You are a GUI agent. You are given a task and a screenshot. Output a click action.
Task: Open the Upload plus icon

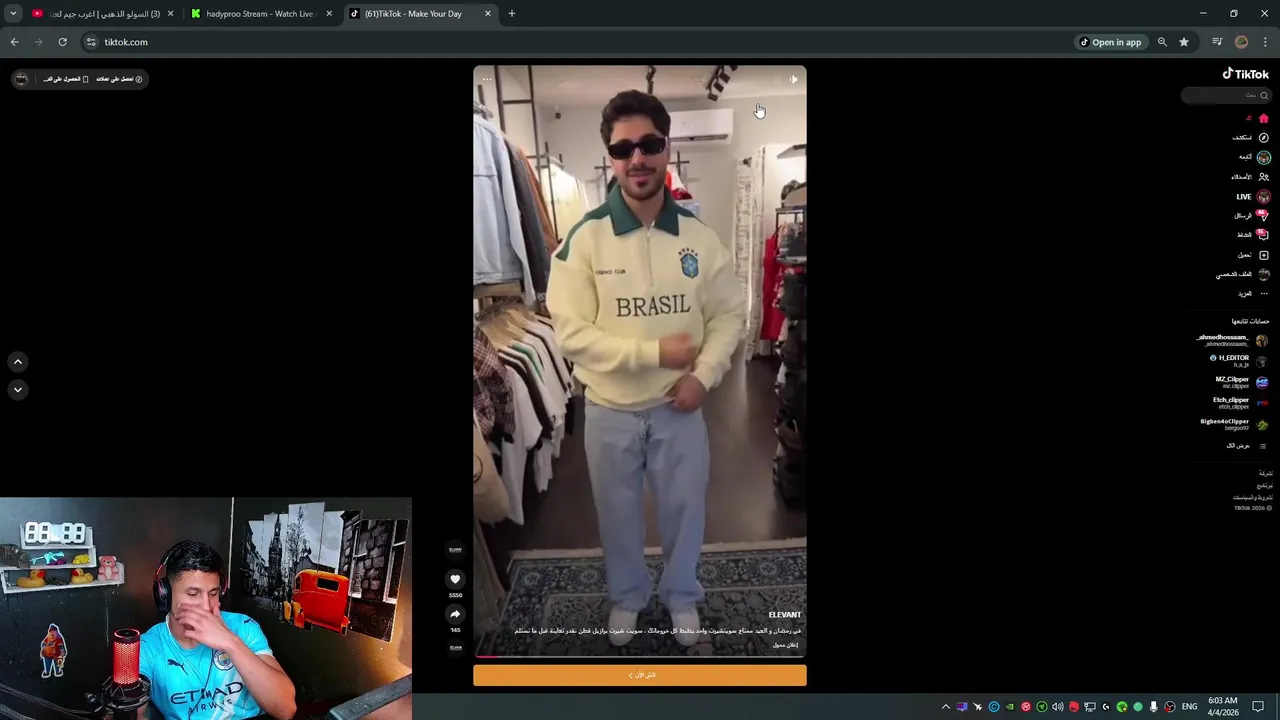click(1263, 255)
